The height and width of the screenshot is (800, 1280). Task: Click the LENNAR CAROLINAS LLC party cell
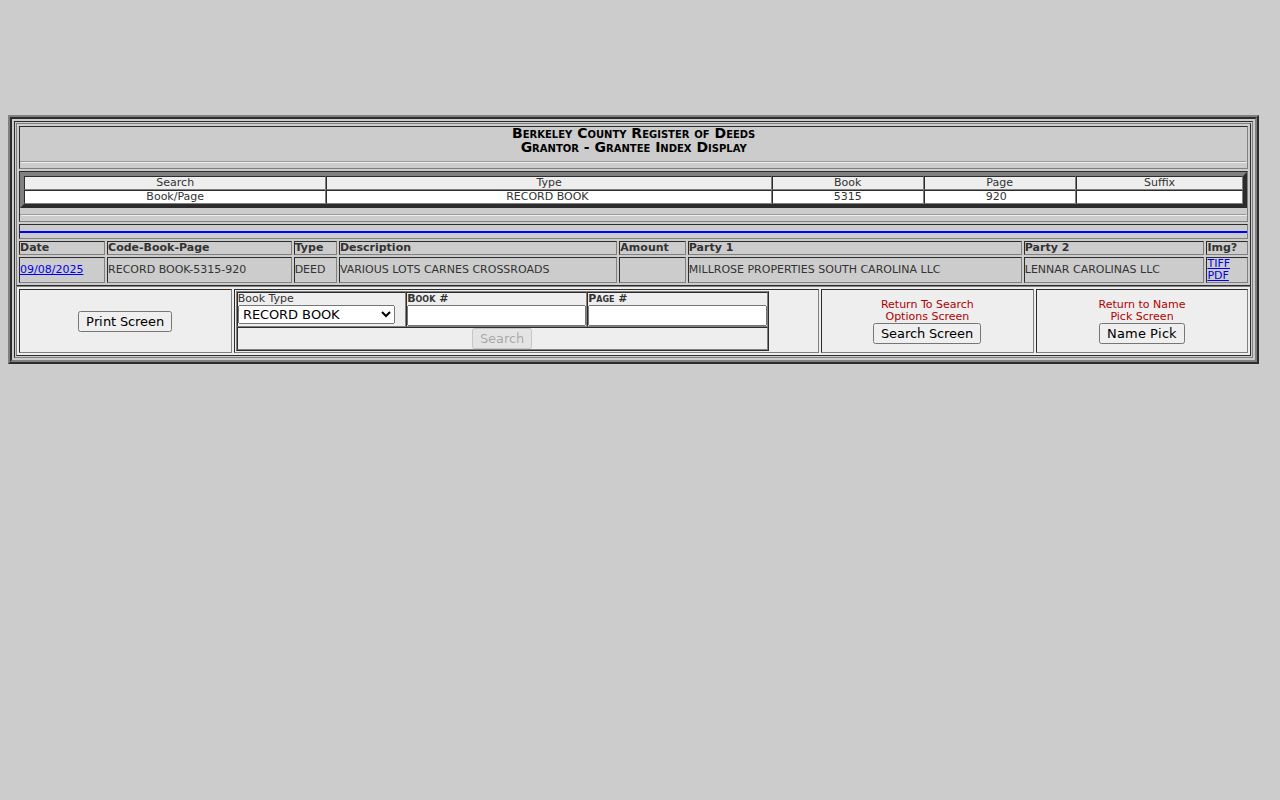[1113, 270]
